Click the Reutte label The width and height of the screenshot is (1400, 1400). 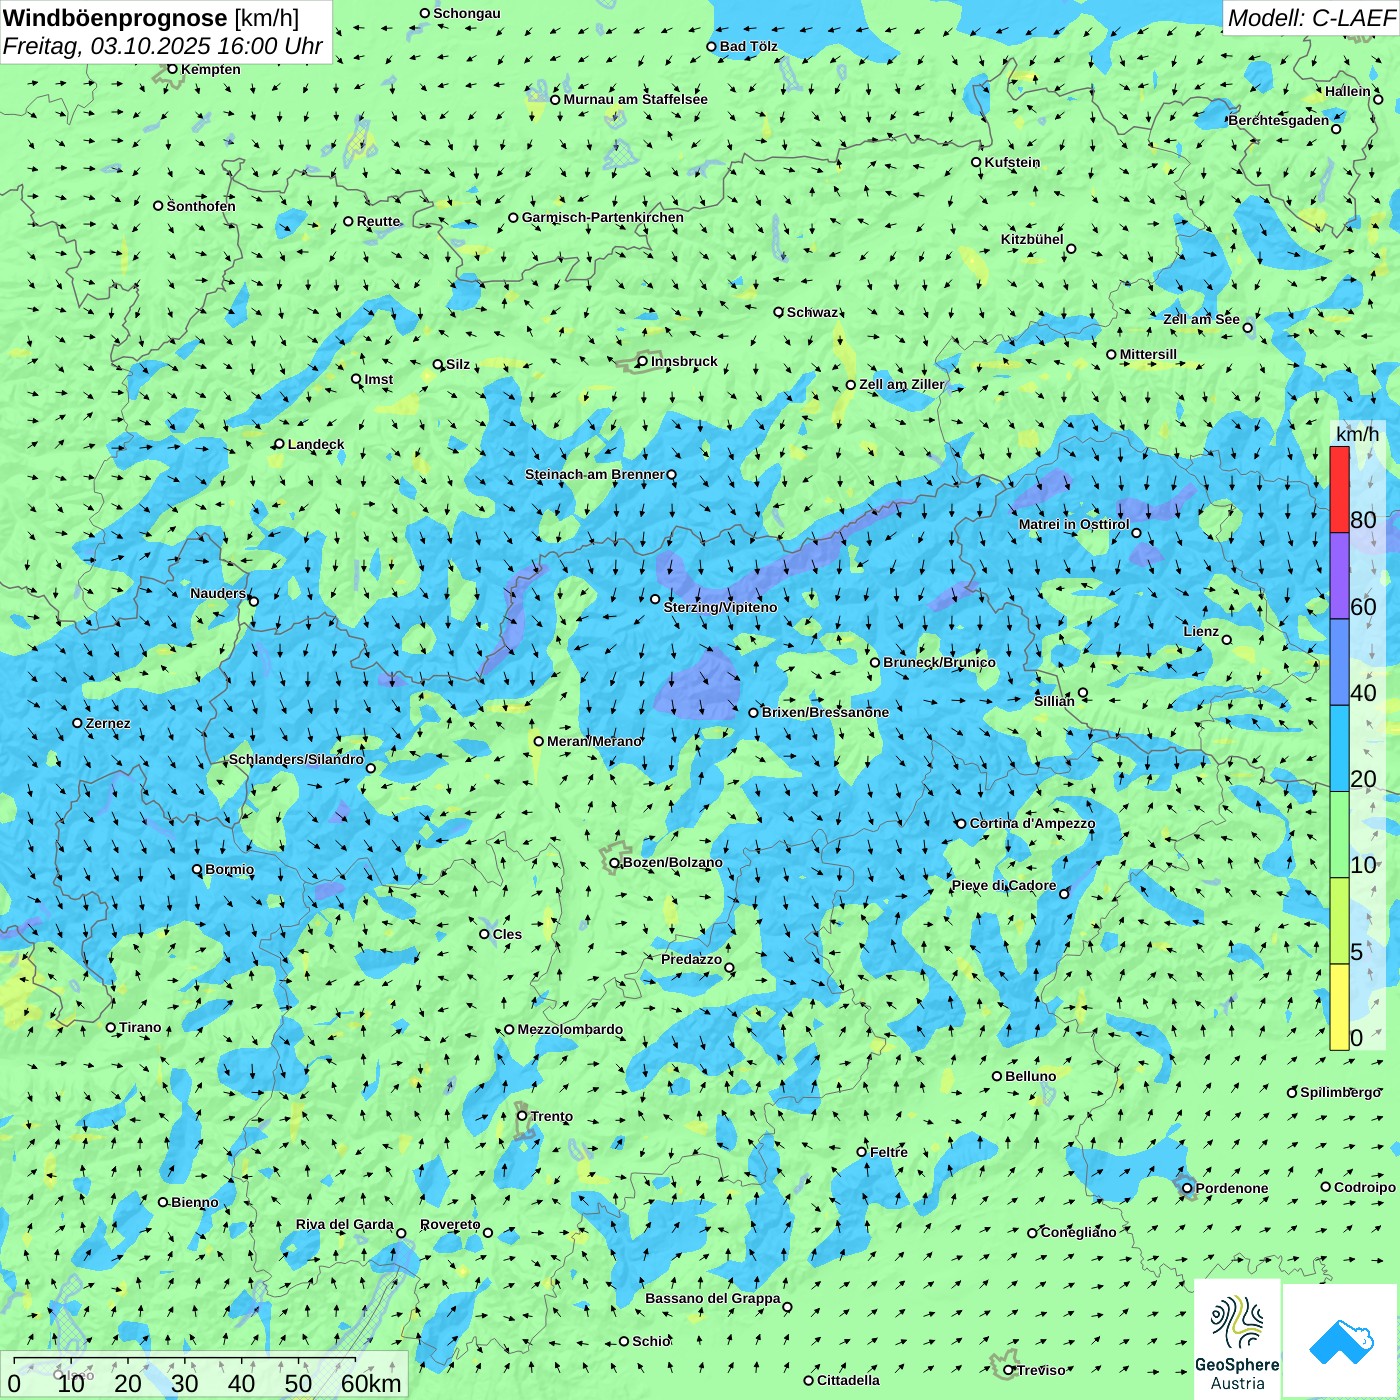pyautogui.click(x=378, y=222)
